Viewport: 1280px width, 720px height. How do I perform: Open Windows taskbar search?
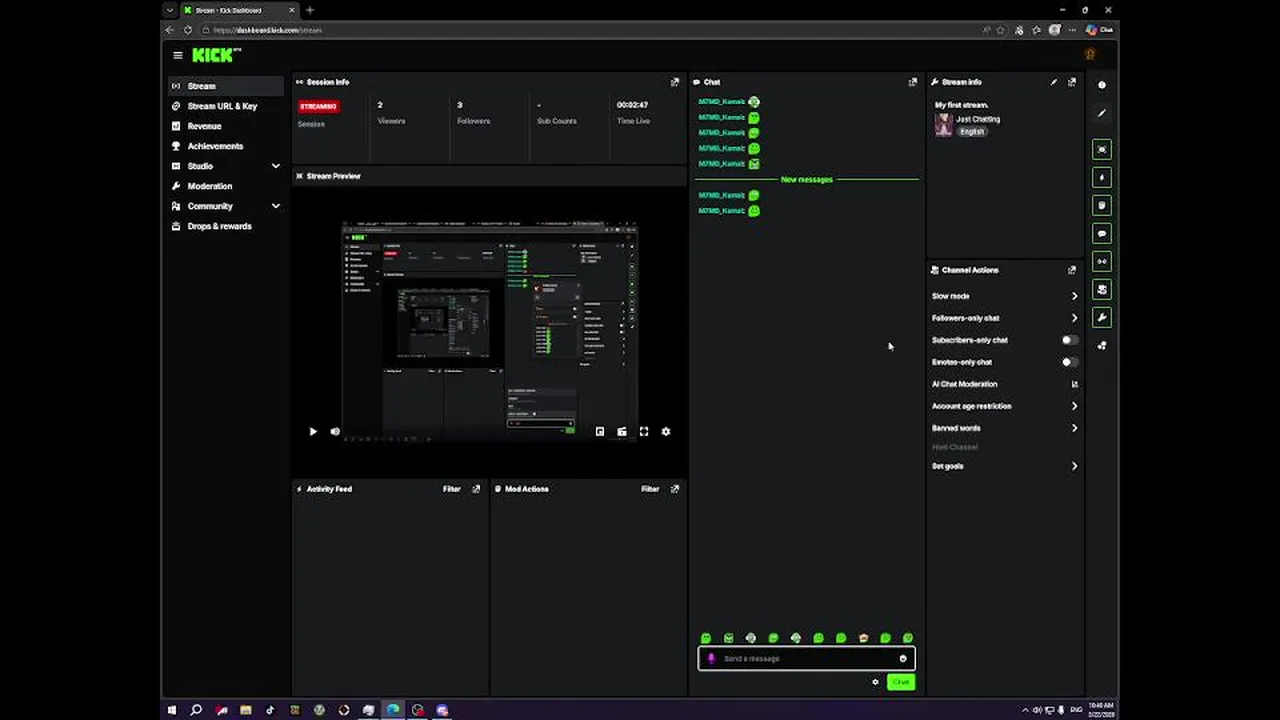point(196,710)
